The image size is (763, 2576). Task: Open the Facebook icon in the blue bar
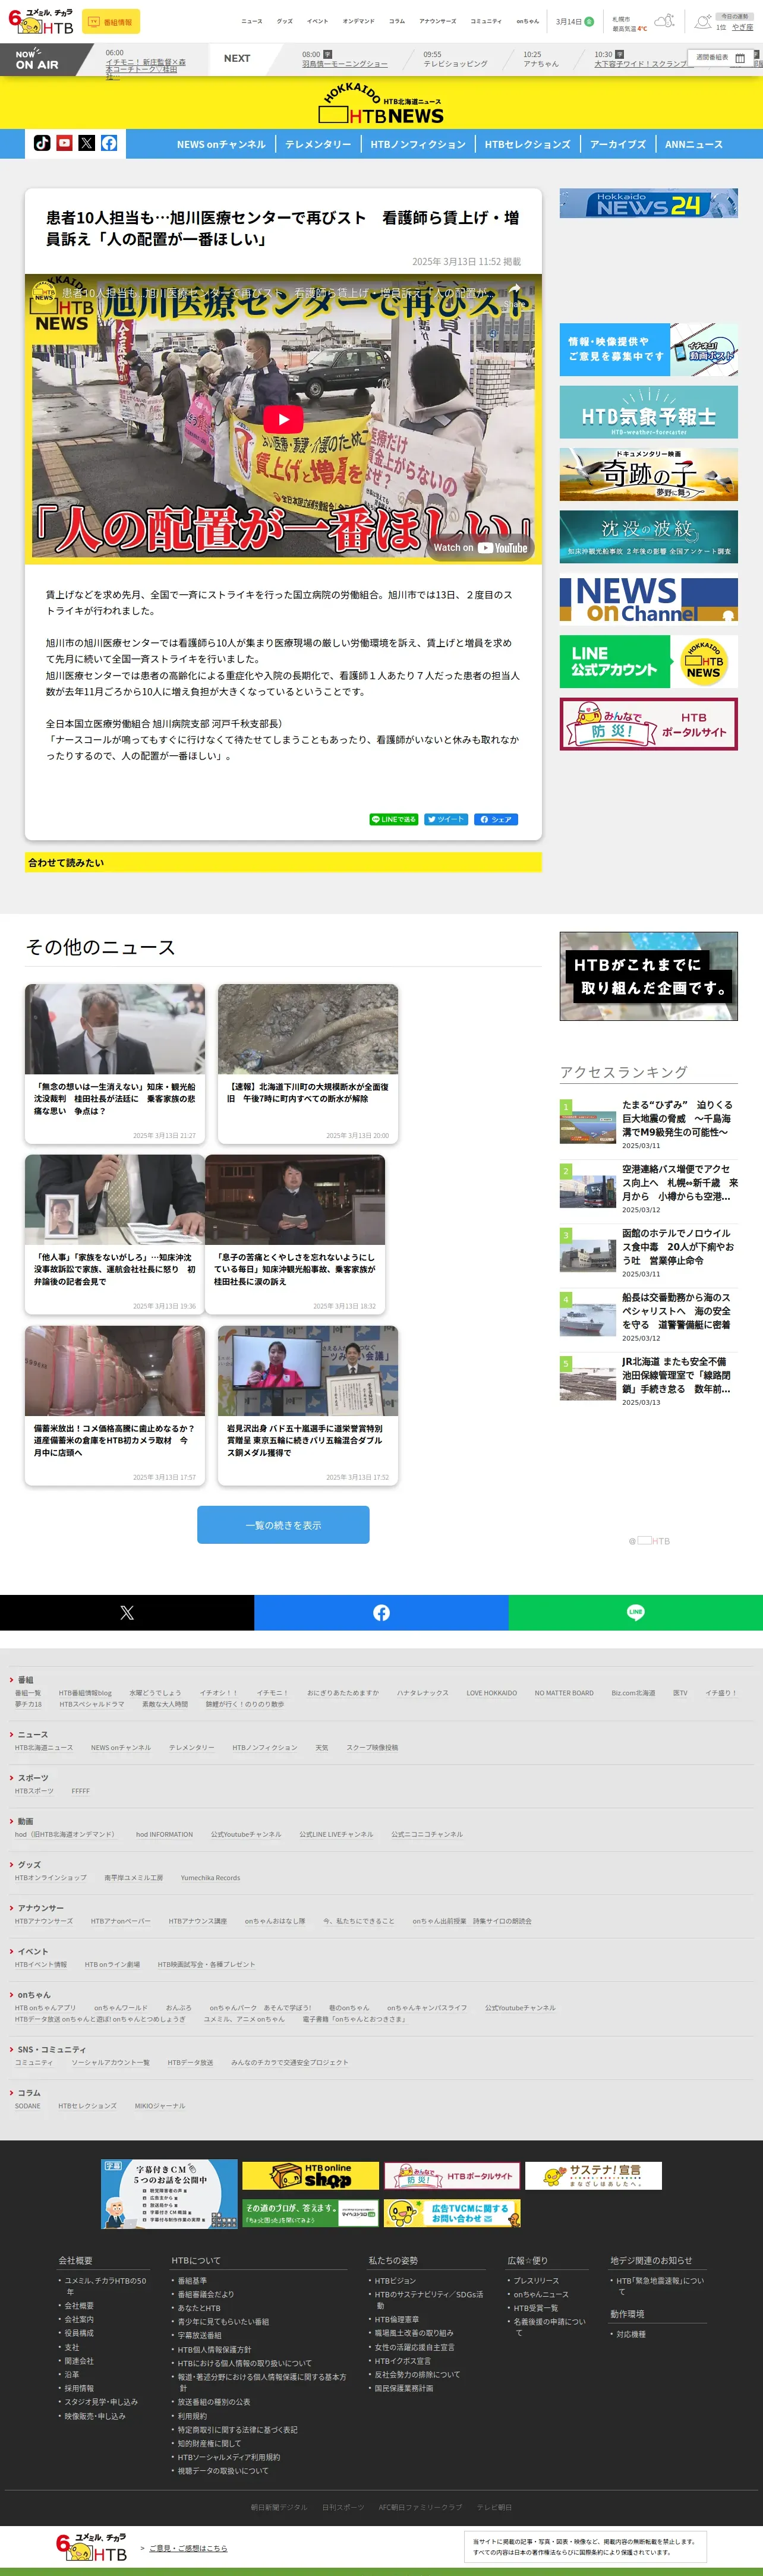coord(109,143)
